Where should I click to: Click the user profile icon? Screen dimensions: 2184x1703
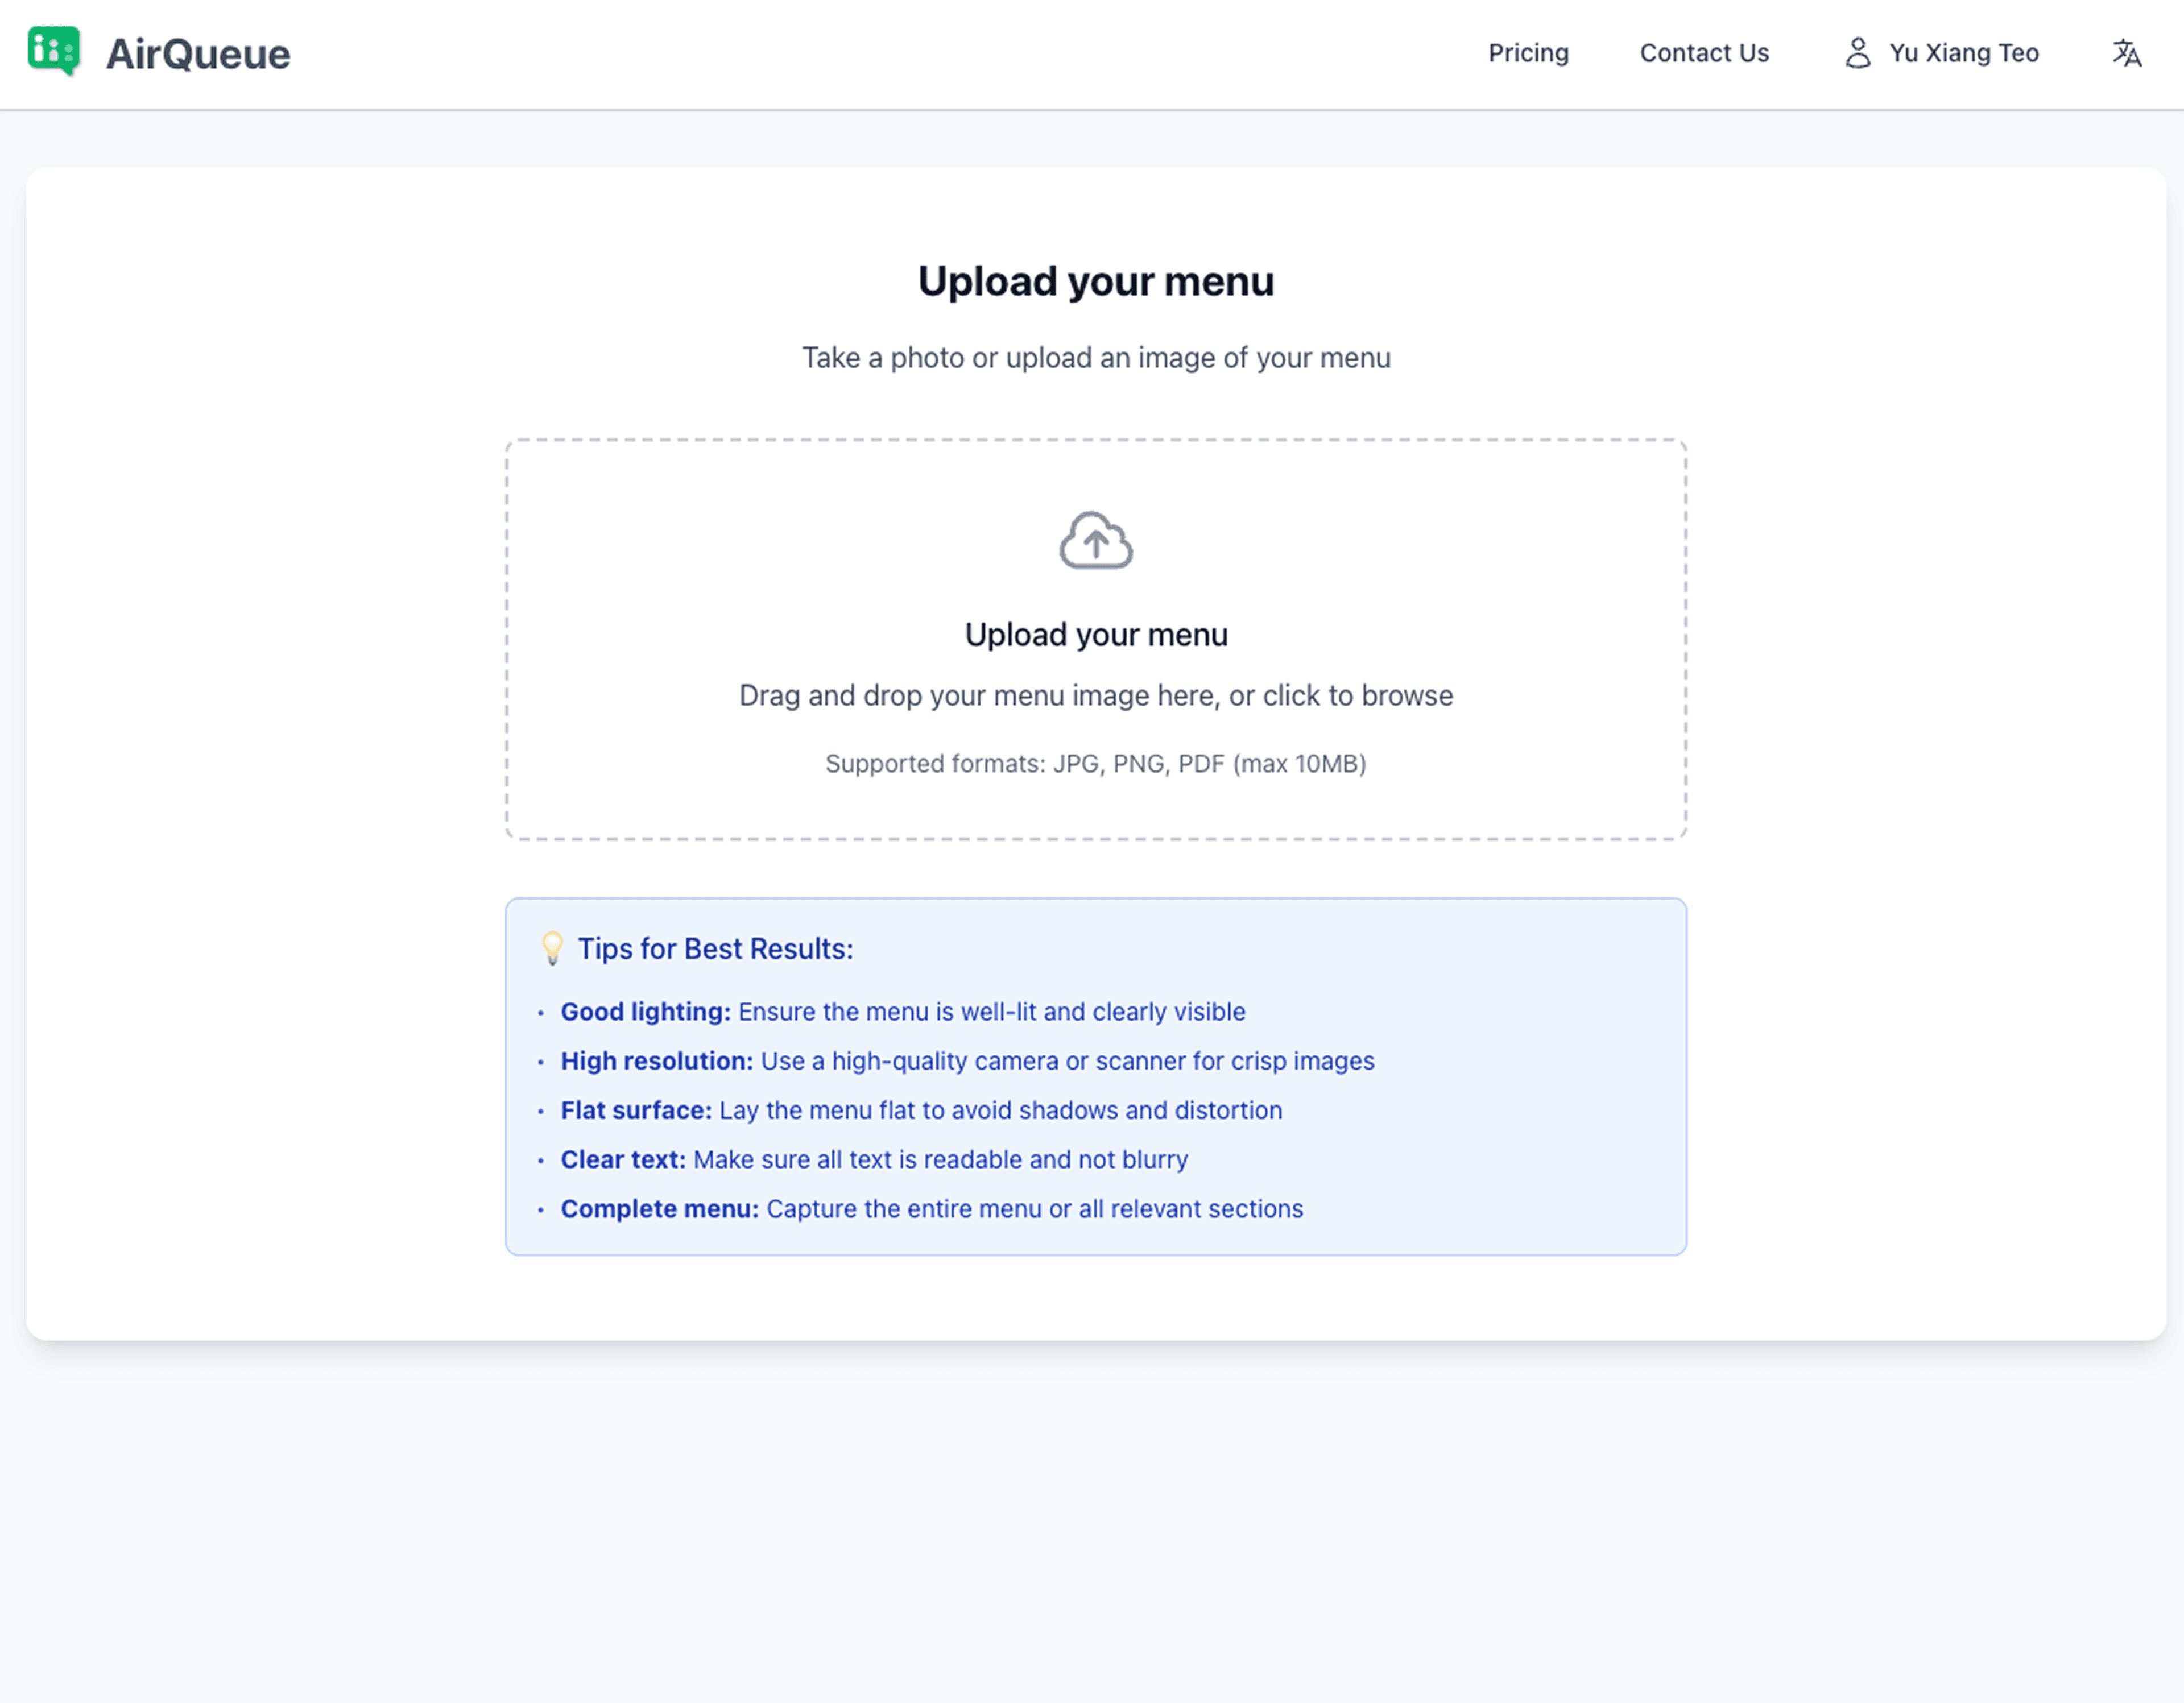pos(1857,53)
